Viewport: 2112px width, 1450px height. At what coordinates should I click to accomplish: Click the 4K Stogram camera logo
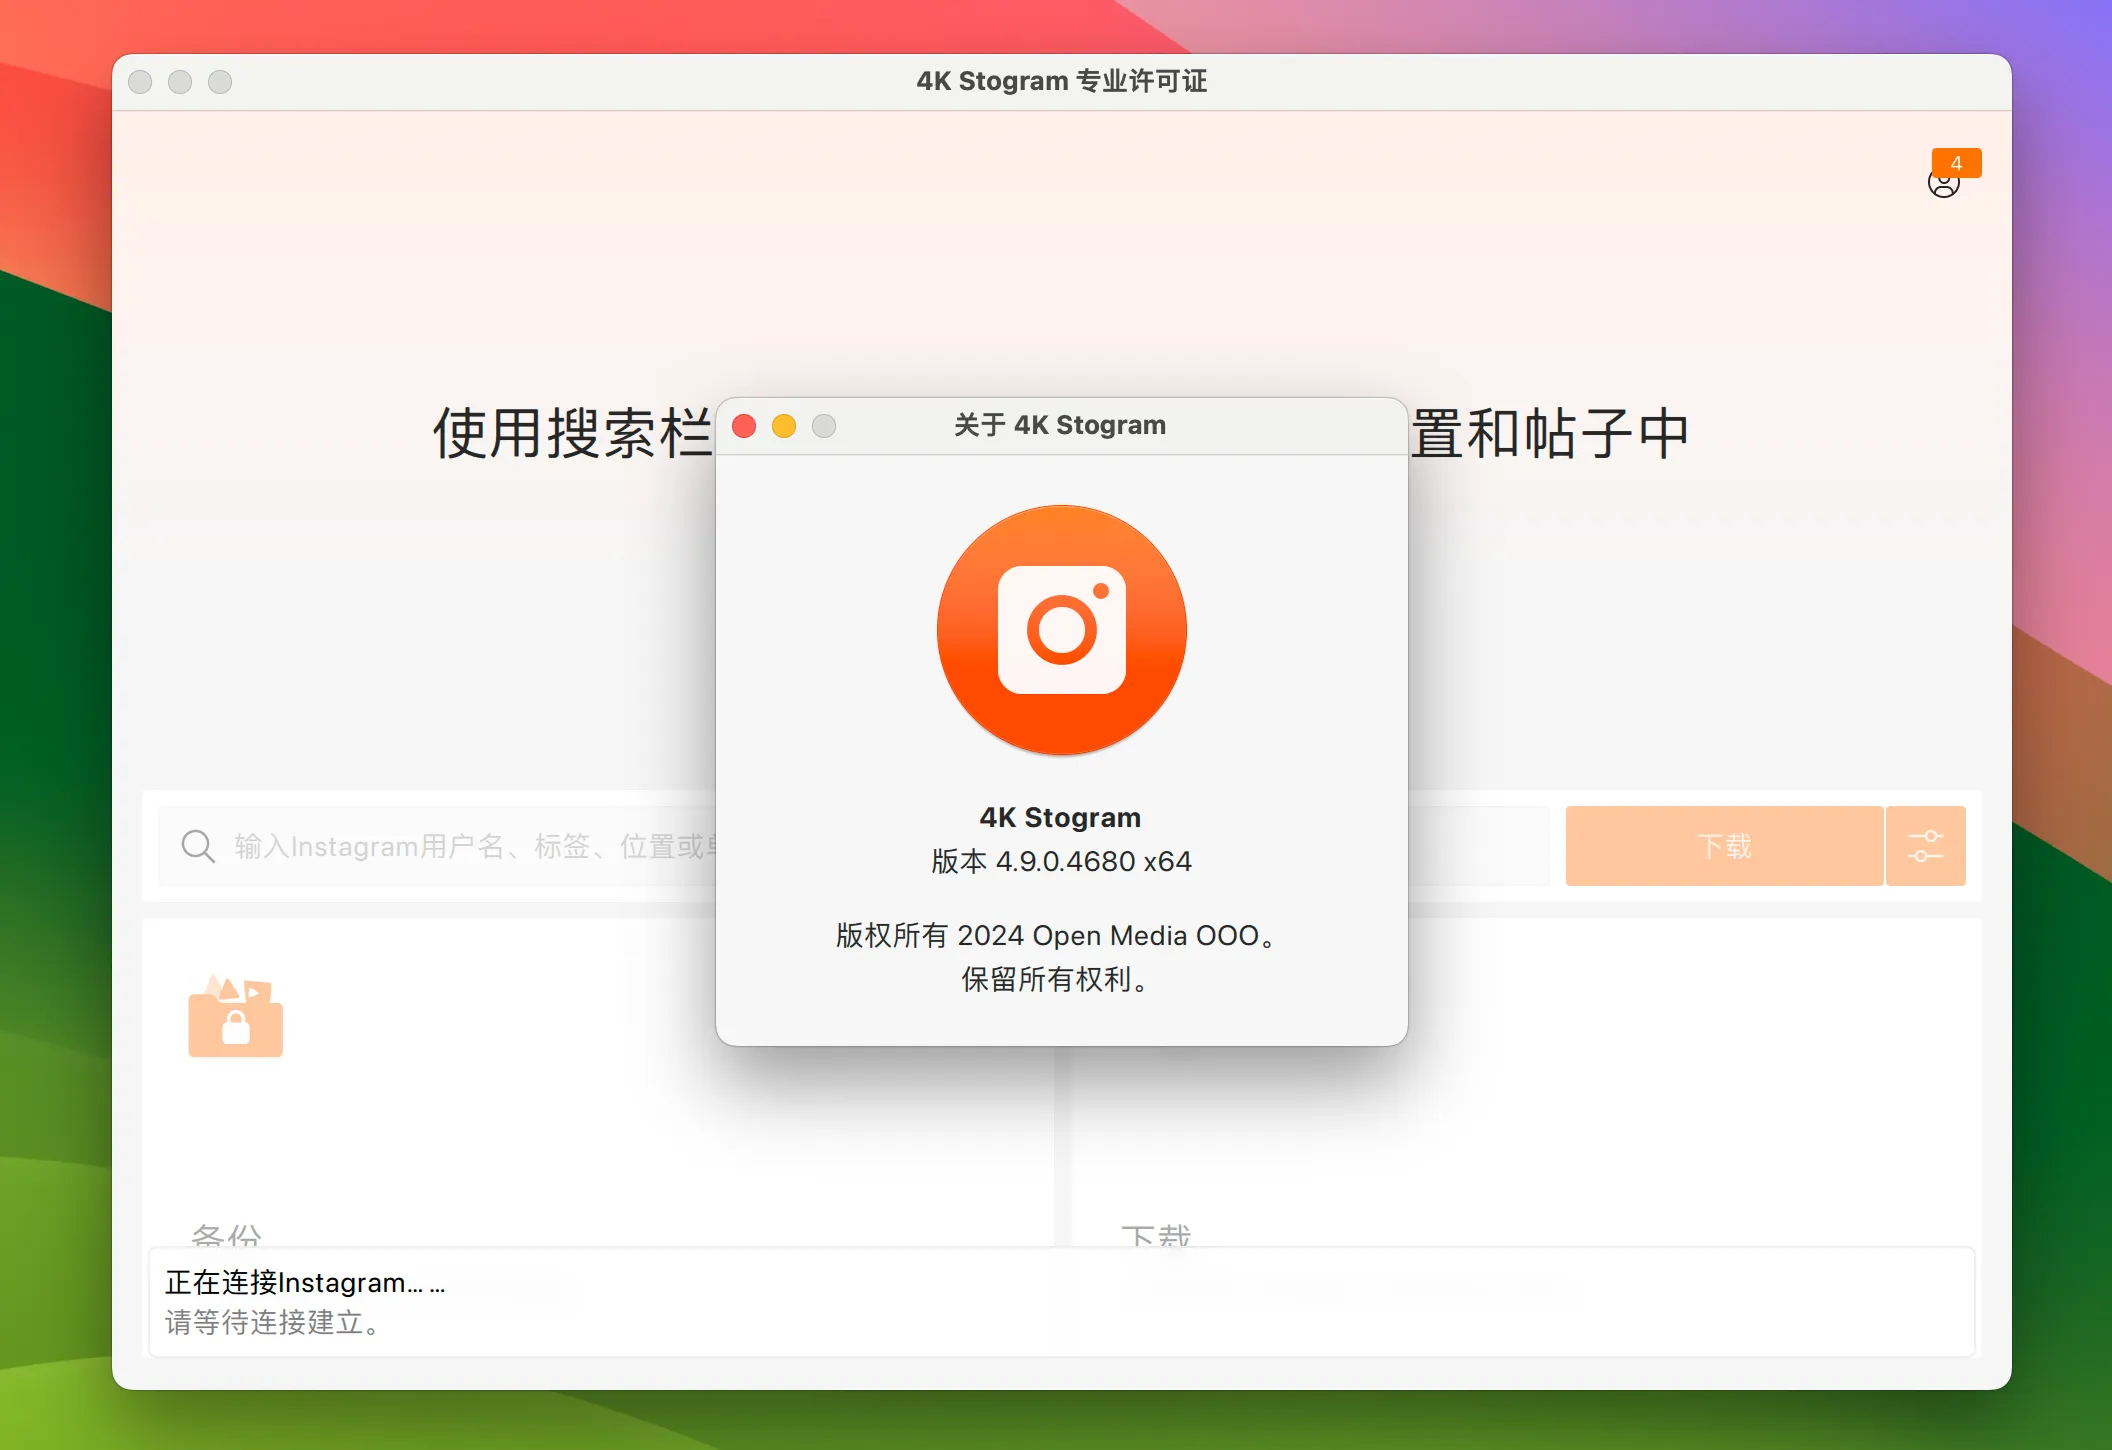click(1062, 630)
